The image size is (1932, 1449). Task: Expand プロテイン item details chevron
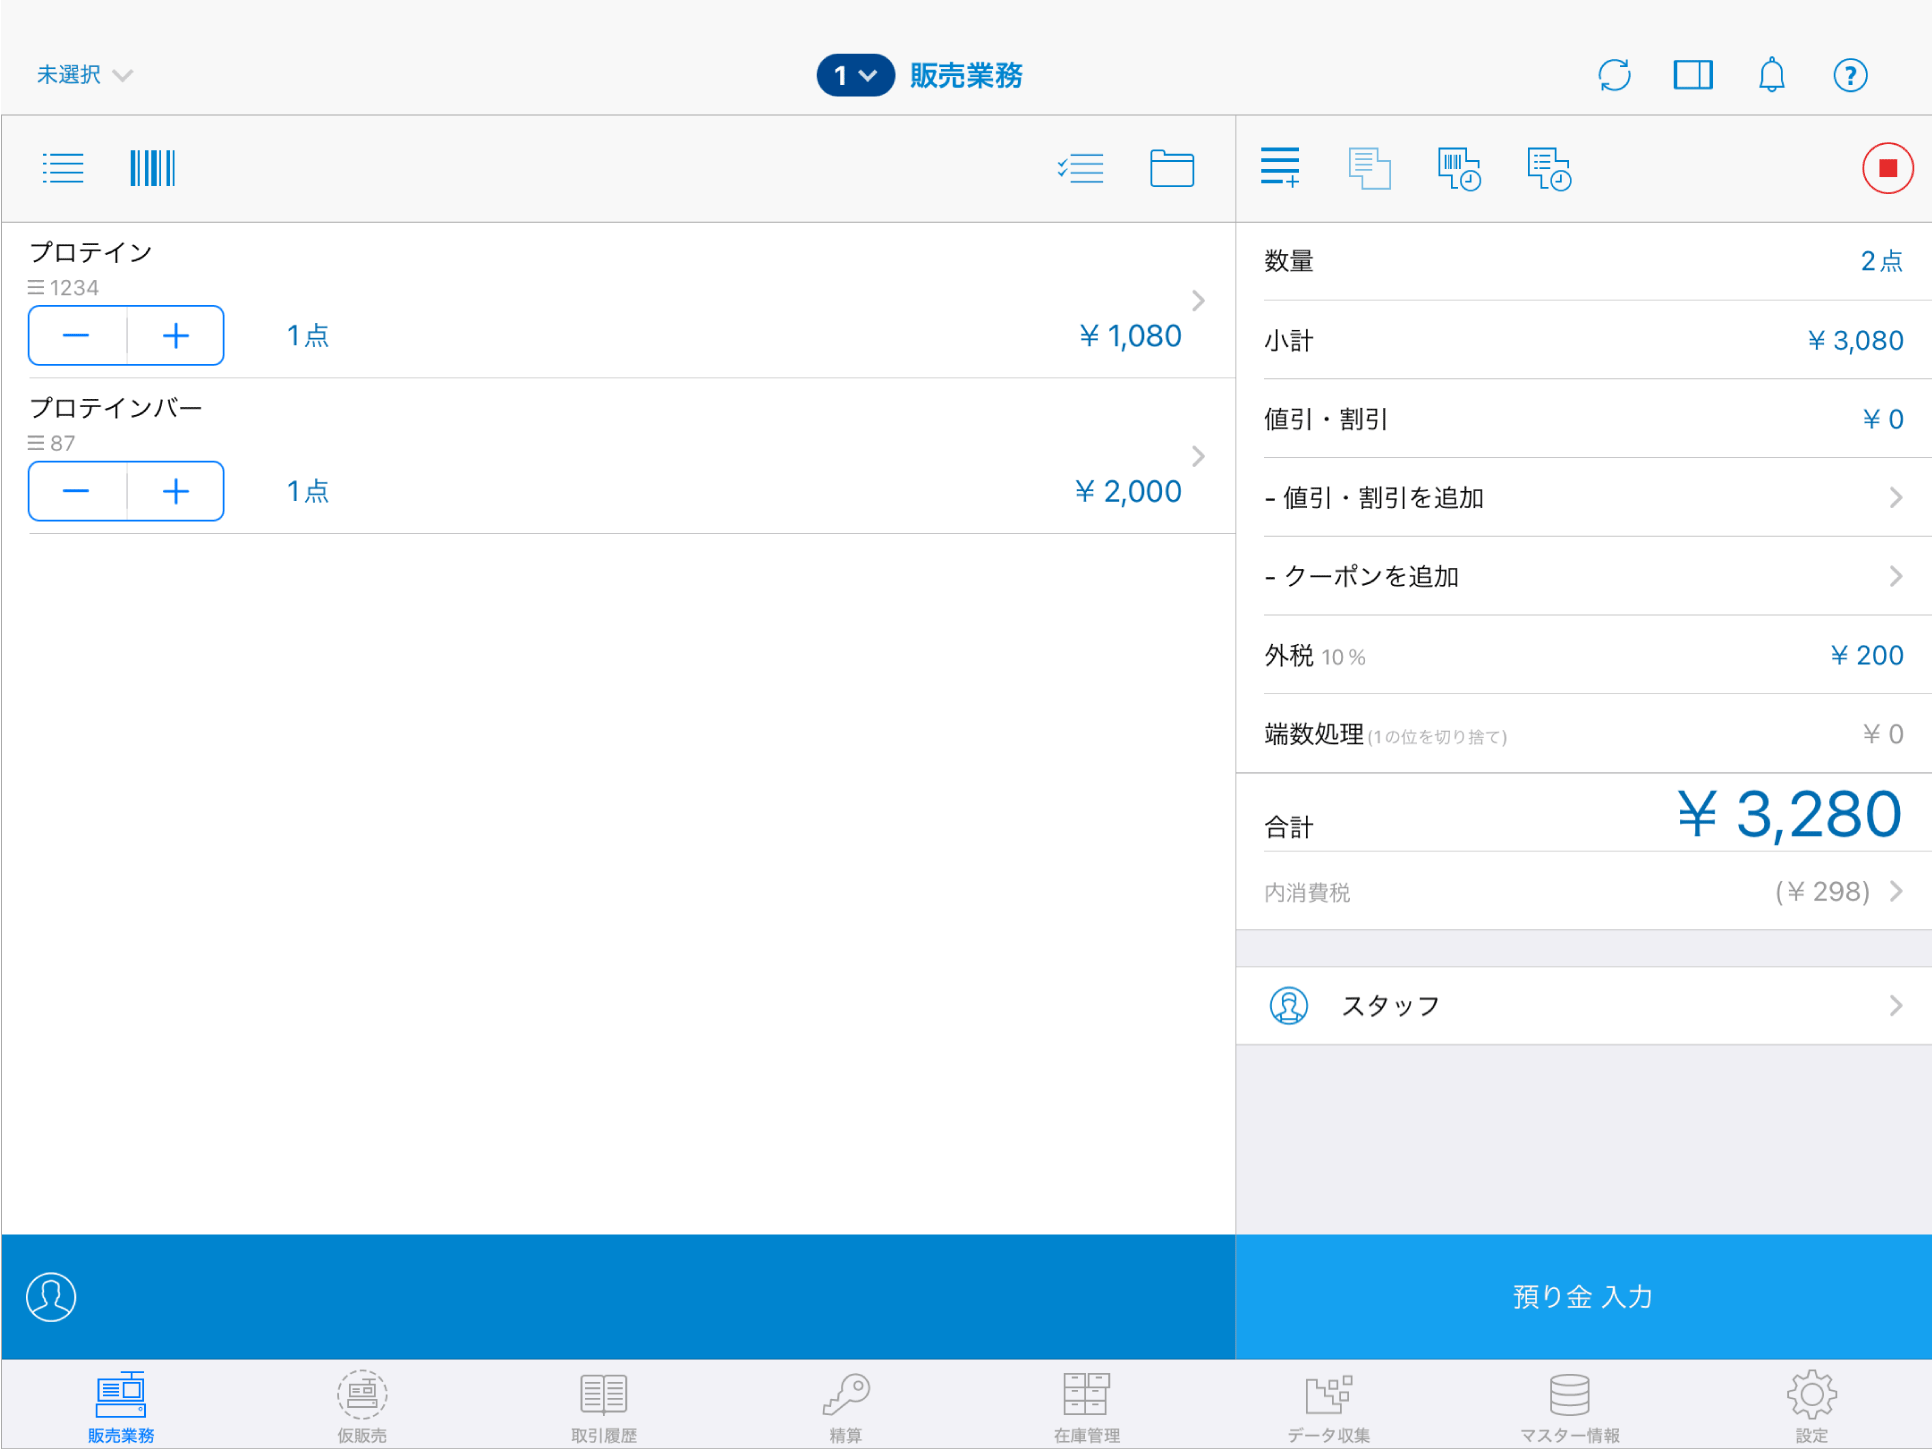click(1198, 300)
